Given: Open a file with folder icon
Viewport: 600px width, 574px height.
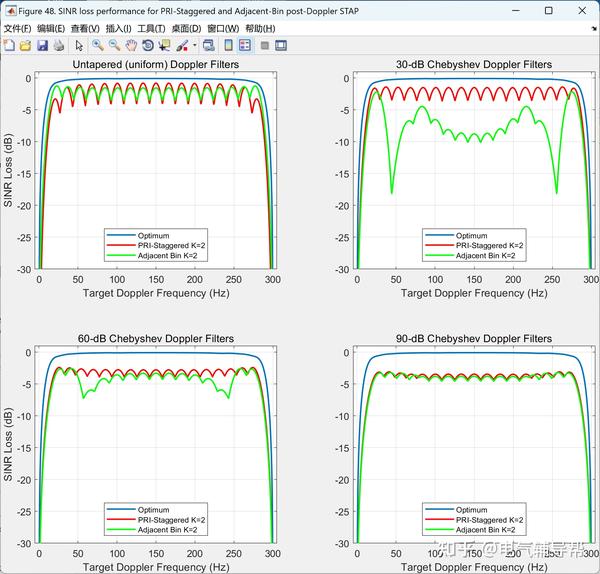Looking at the screenshot, I should pos(25,46).
